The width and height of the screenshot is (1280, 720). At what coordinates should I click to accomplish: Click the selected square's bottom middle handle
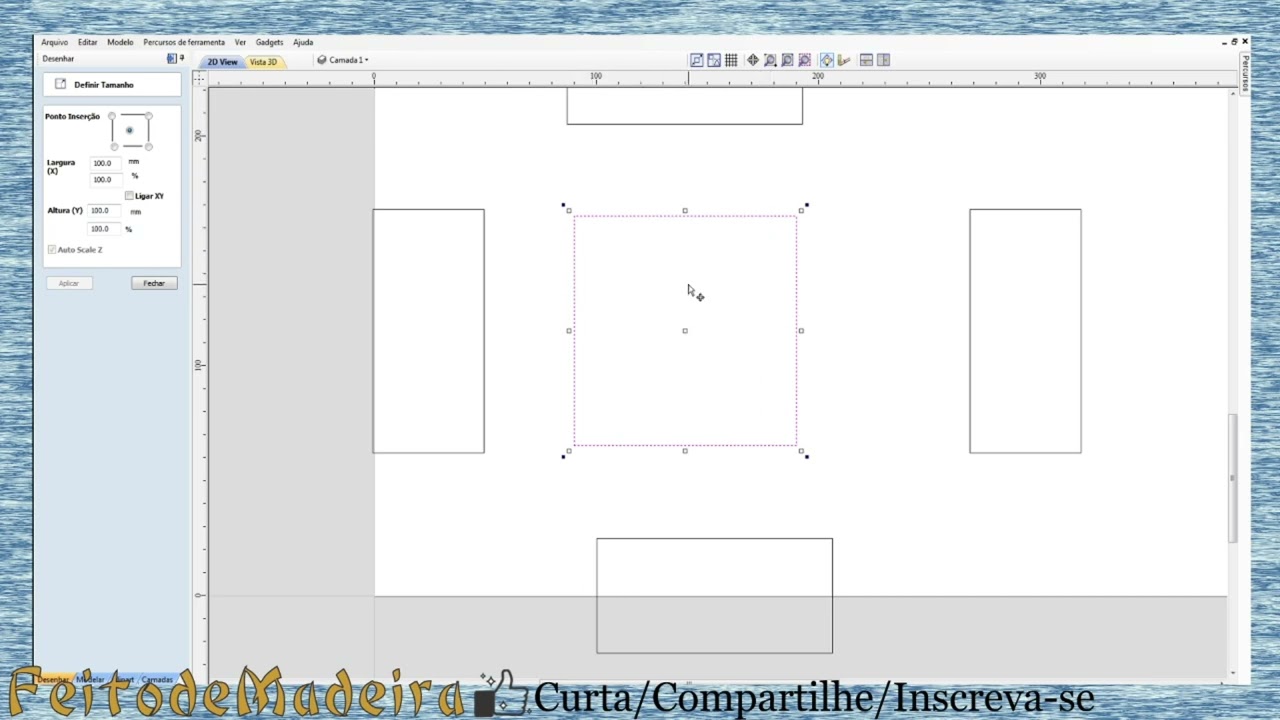point(685,451)
